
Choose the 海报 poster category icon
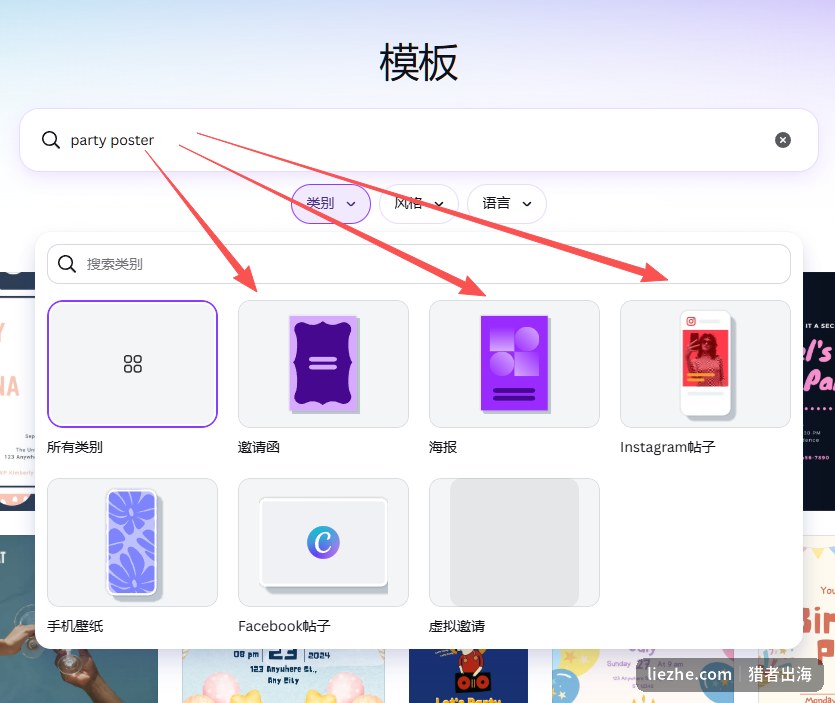point(514,364)
